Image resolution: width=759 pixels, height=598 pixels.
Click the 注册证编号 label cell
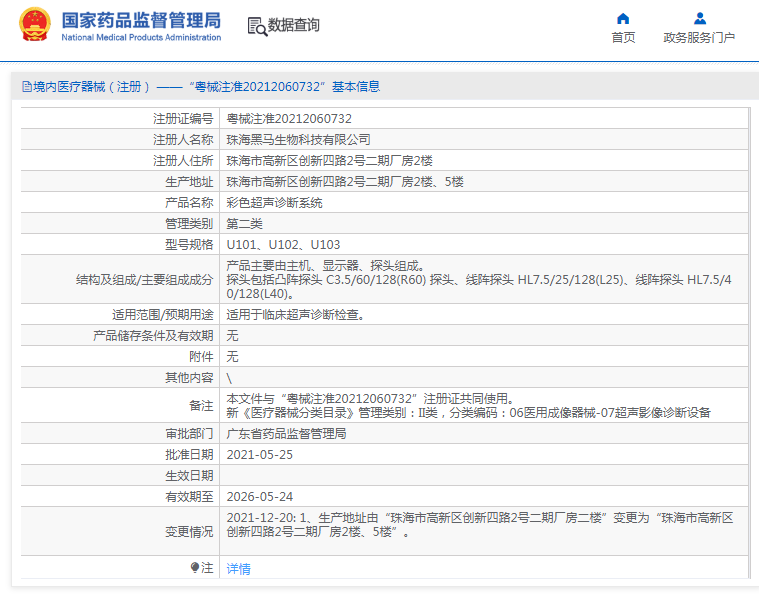tap(183, 119)
